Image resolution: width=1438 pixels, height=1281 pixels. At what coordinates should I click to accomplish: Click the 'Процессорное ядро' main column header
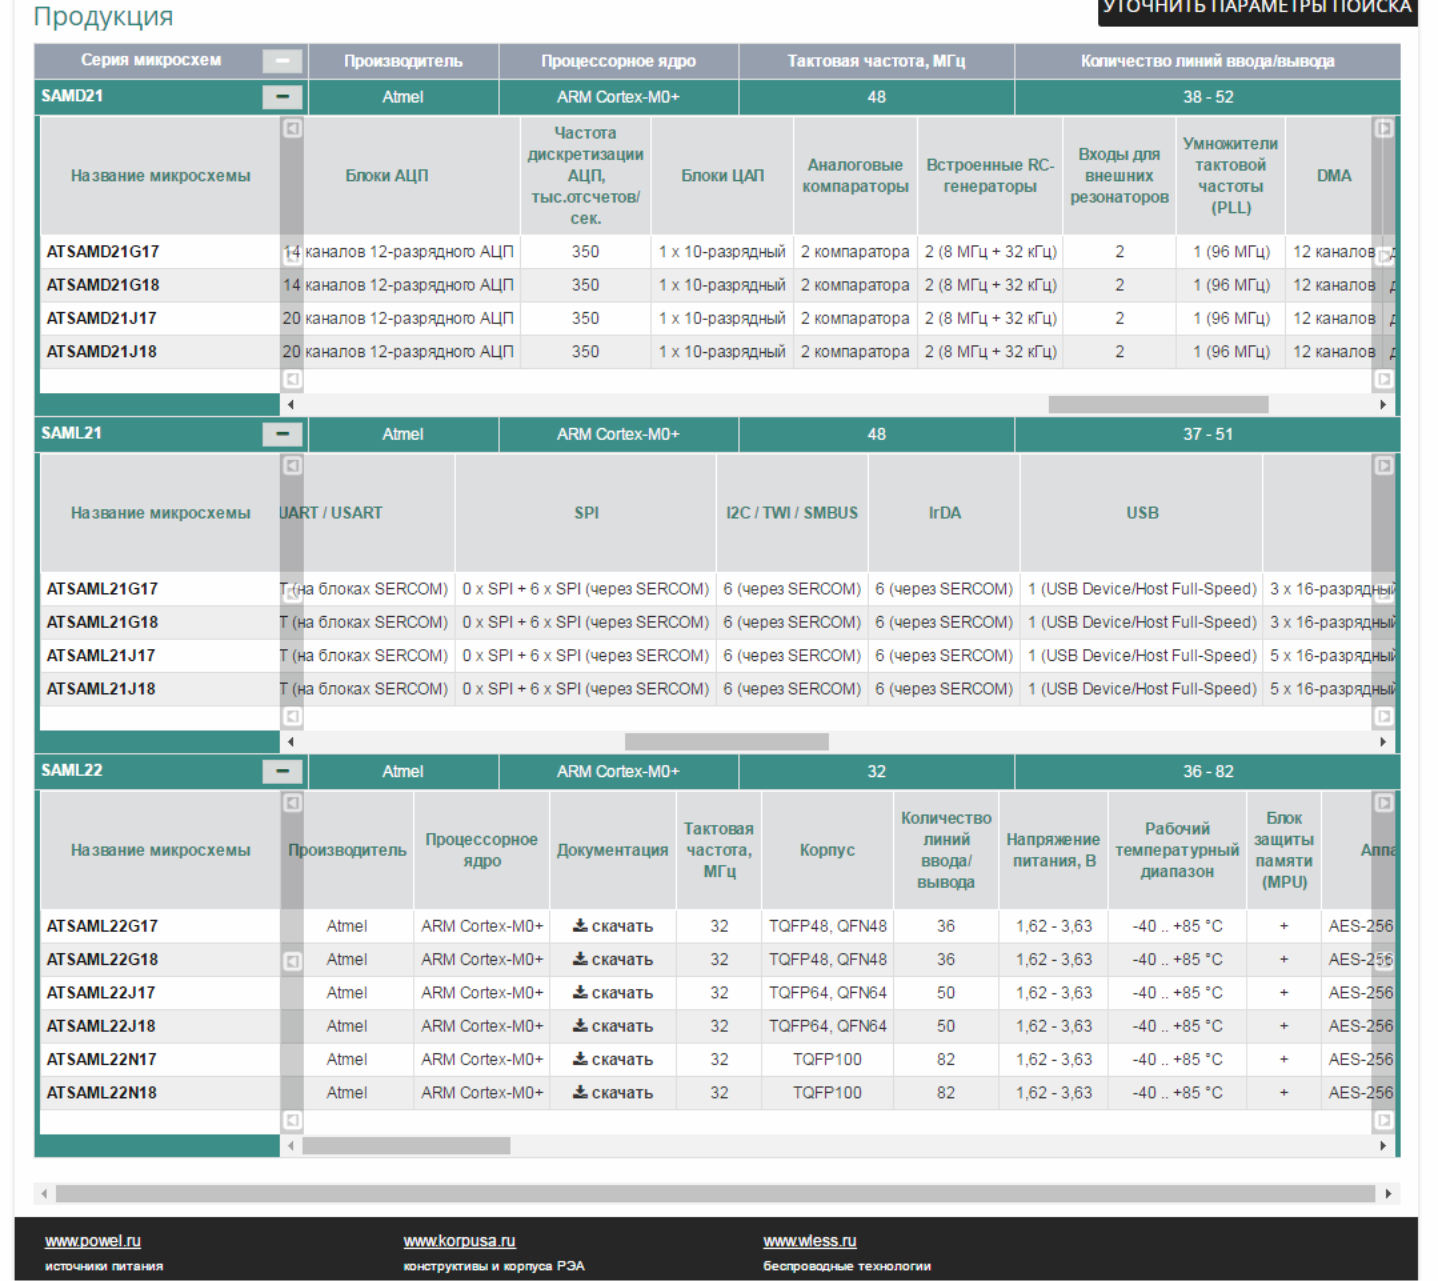618,61
